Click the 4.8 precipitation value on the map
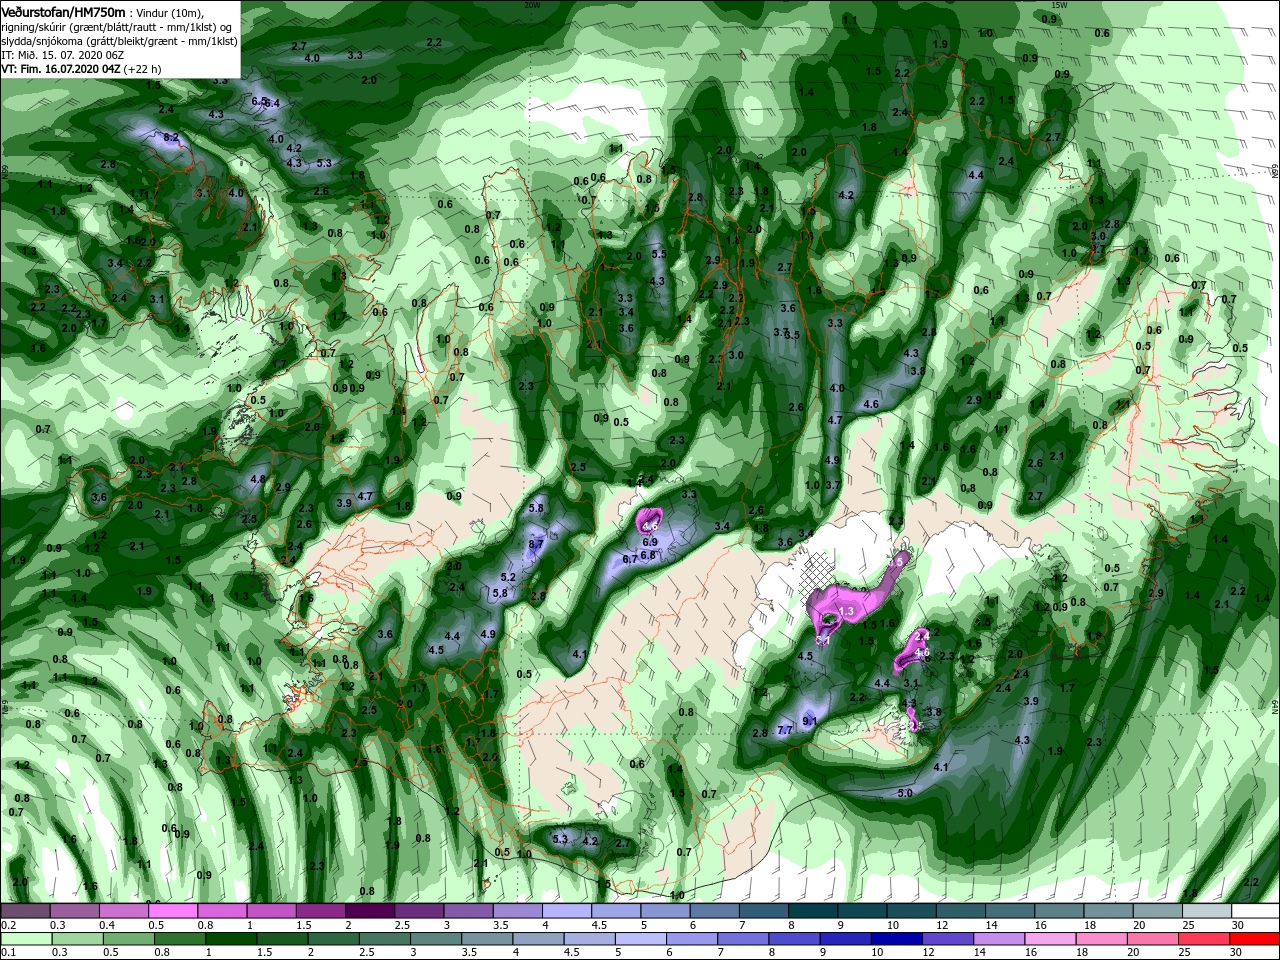The width and height of the screenshot is (1280, 960). tap(257, 479)
